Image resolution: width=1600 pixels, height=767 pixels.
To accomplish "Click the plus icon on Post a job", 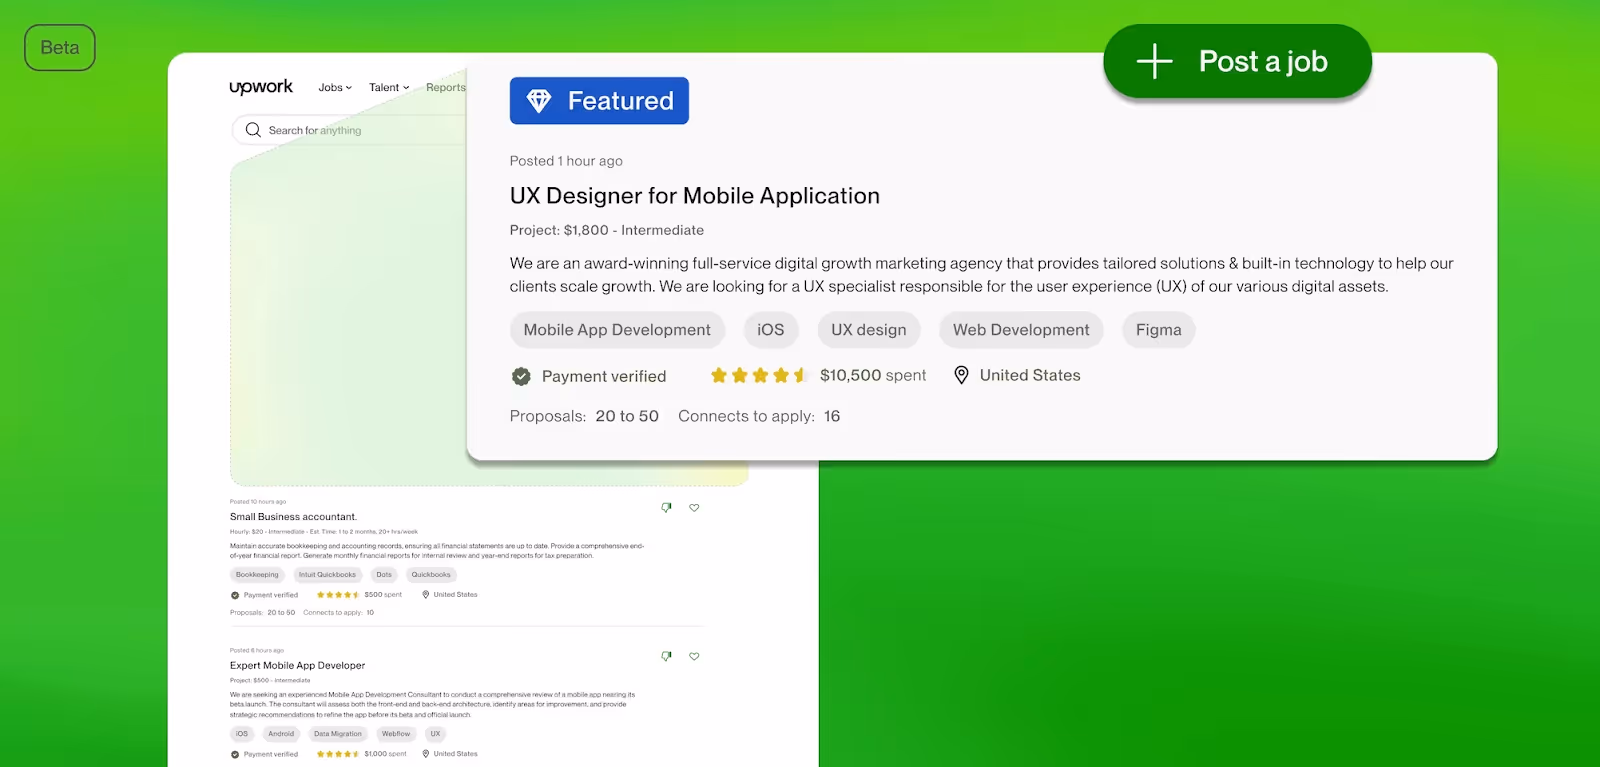I will pyautogui.click(x=1154, y=61).
